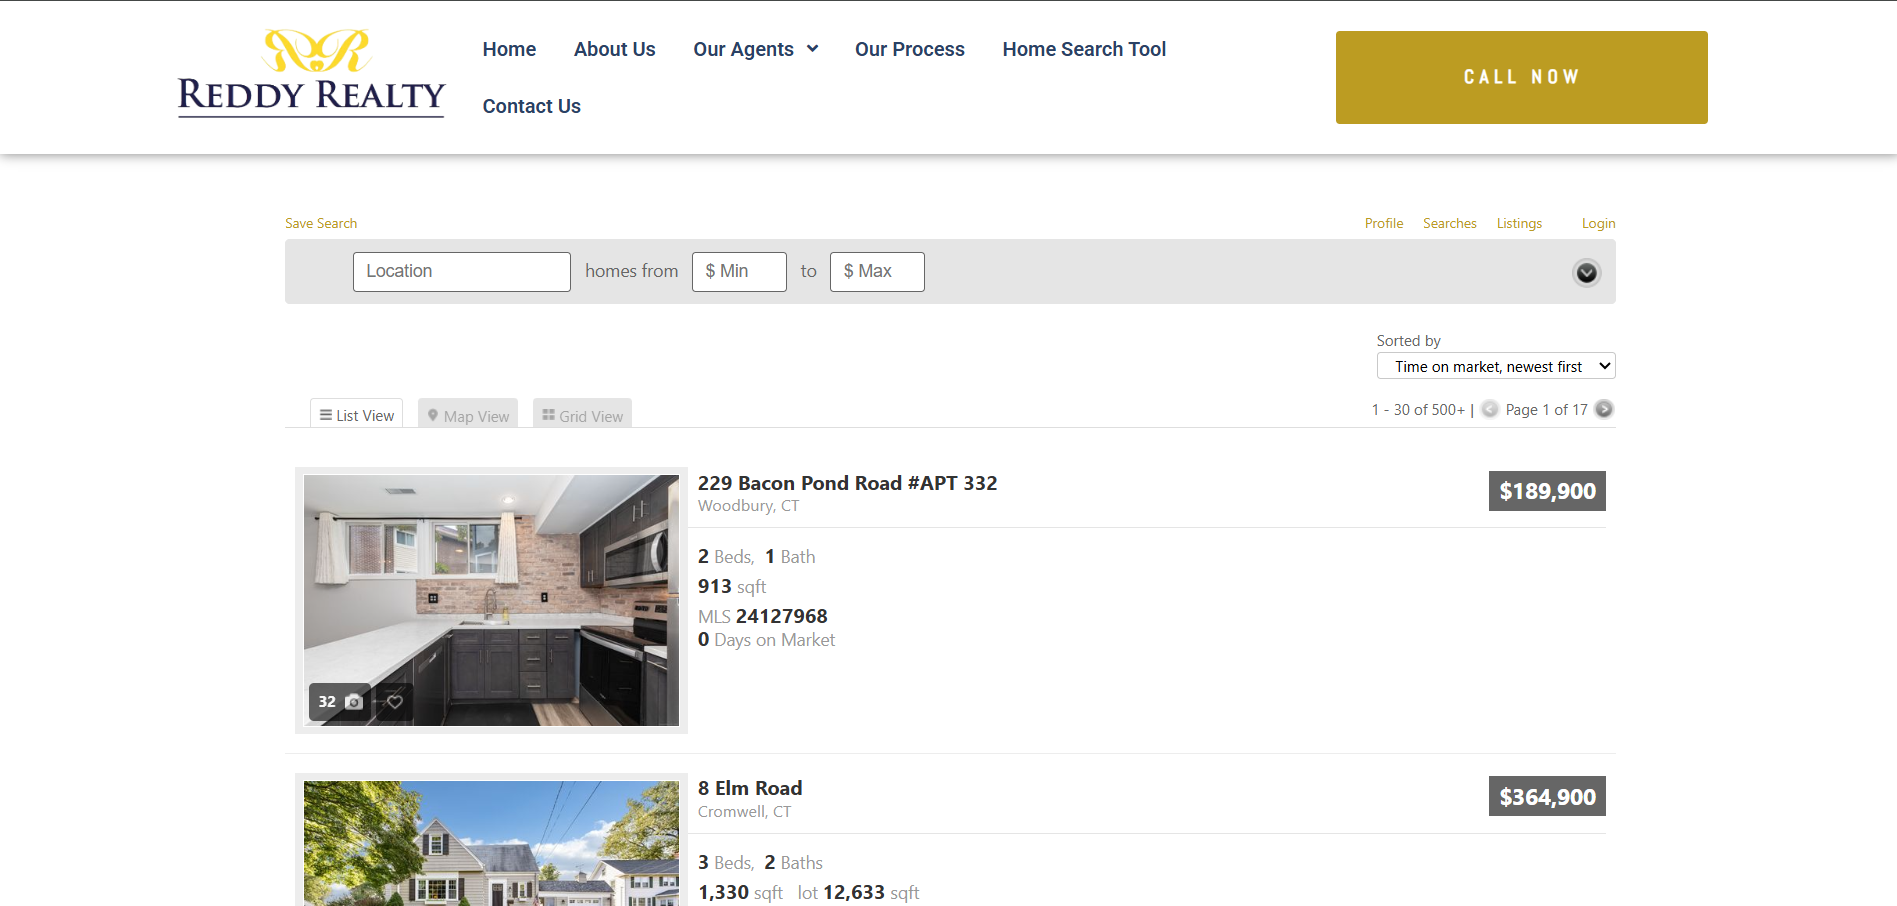This screenshot has width=1897, height=906.
Task: Select the Home Search Tool menu item
Action: (1084, 48)
